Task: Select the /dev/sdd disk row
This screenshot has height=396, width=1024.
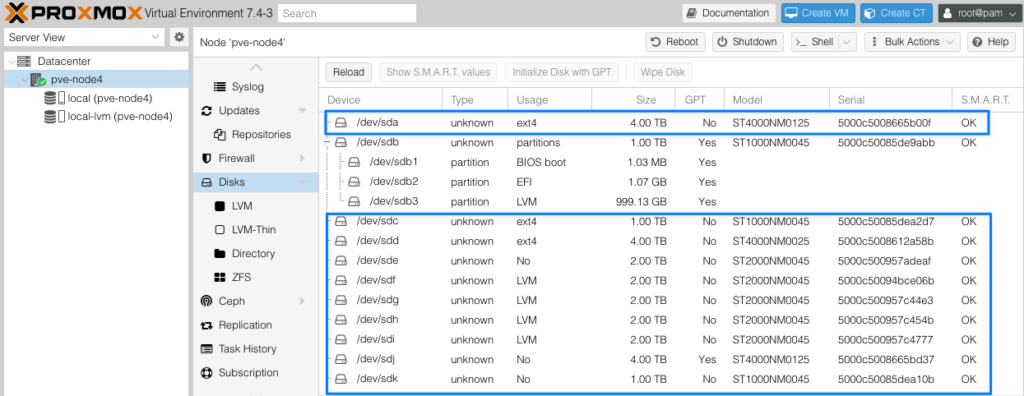Action: pos(671,241)
